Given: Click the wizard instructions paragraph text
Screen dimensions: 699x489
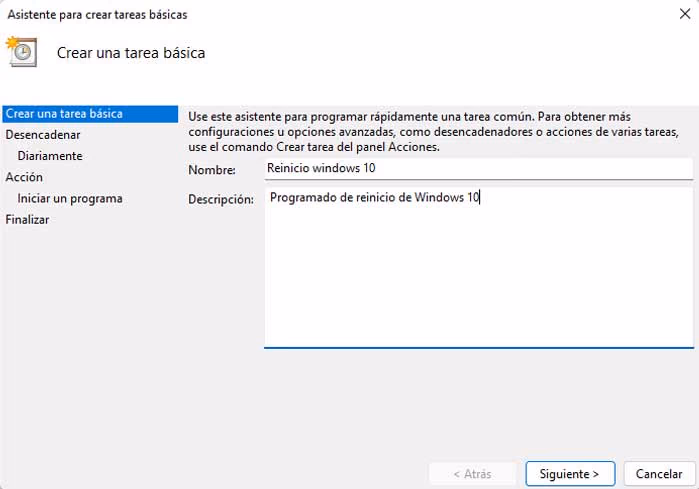Looking at the screenshot, I should pos(433,131).
